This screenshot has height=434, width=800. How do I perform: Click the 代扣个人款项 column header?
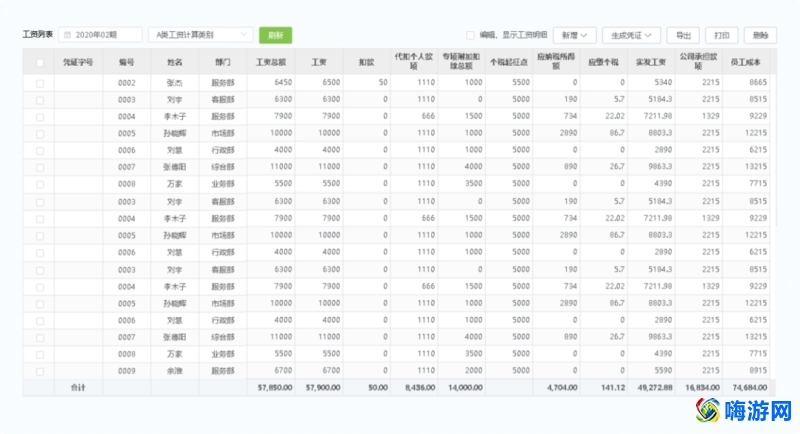[x=414, y=61]
